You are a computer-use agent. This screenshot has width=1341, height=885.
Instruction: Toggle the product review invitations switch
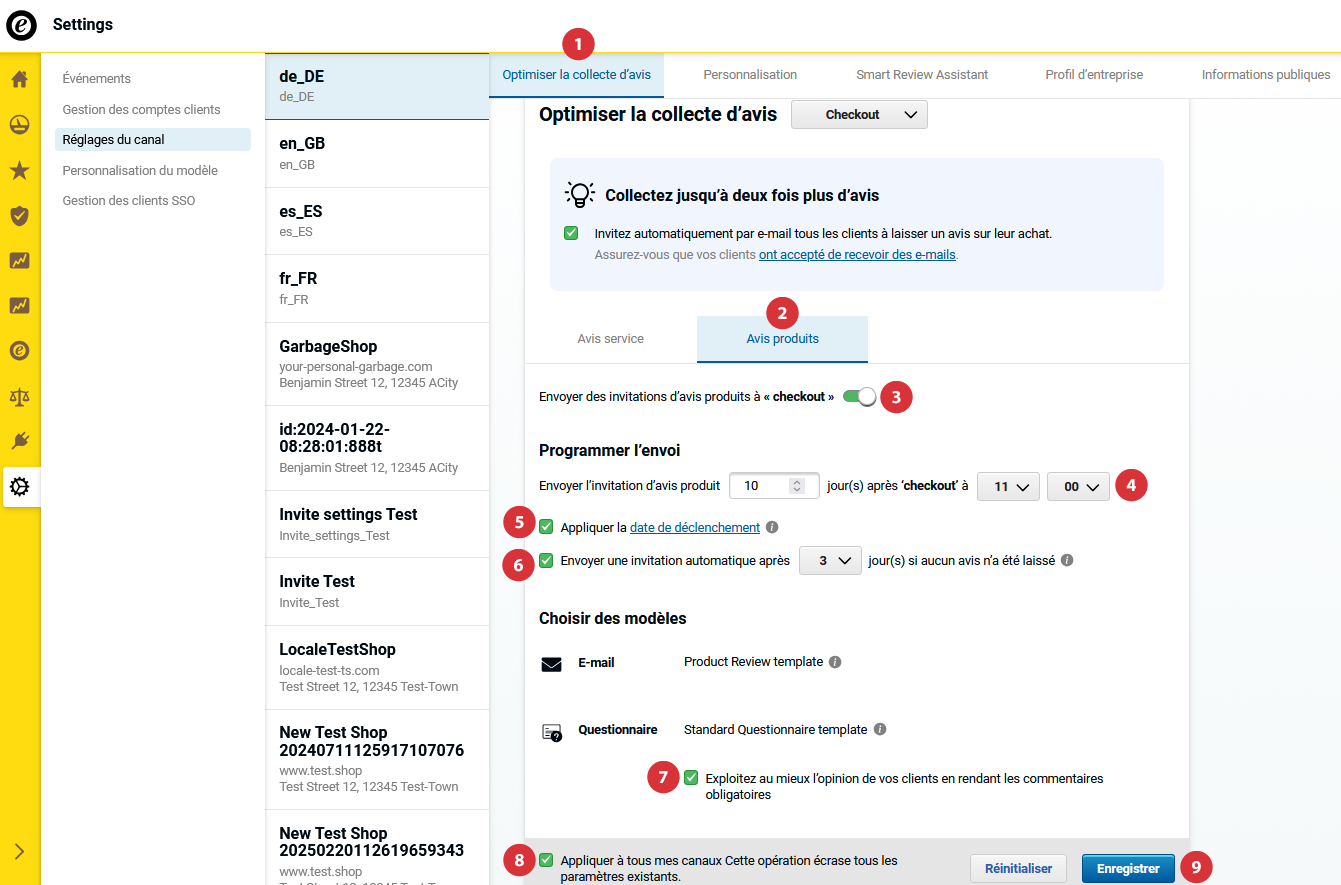click(859, 397)
